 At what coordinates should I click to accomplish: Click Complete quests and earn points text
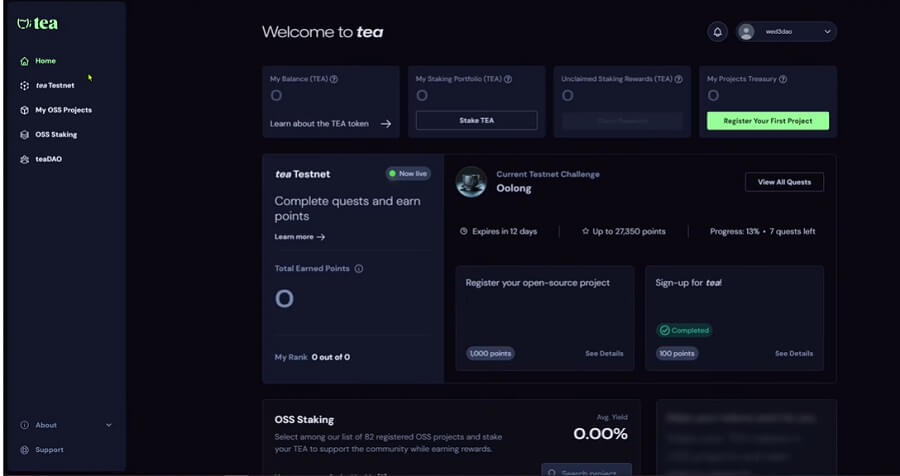pos(347,208)
